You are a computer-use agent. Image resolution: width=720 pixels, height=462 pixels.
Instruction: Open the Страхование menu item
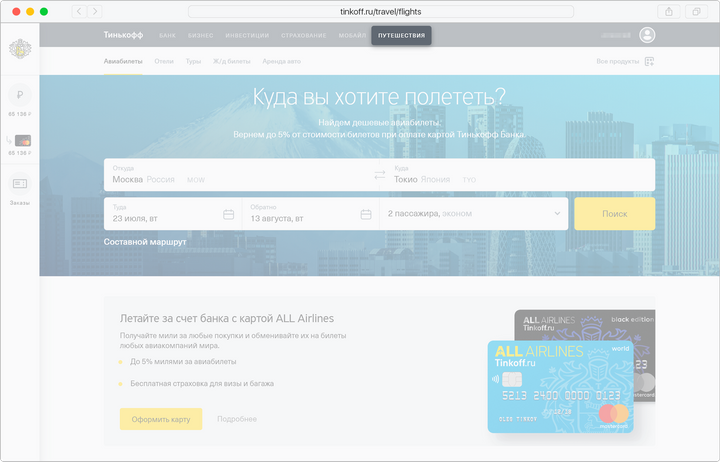coord(304,35)
